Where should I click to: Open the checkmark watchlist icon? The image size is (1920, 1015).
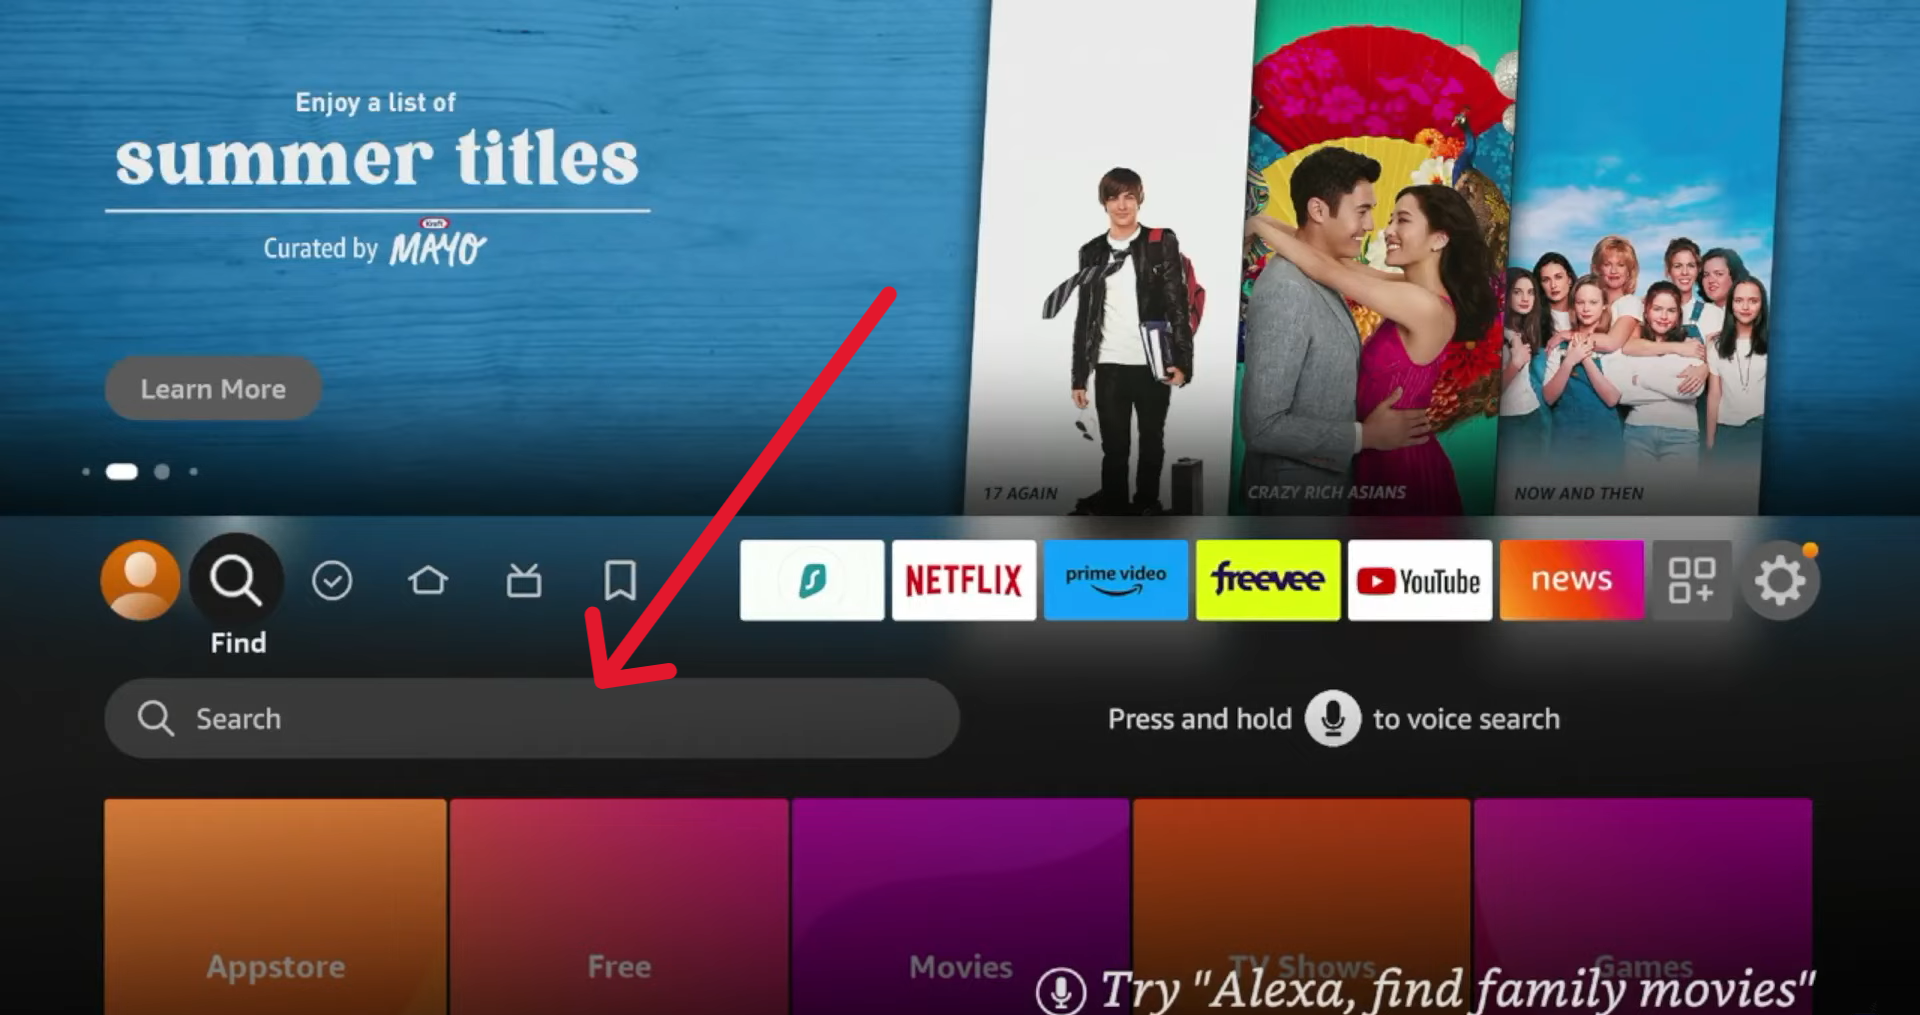pyautogui.click(x=332, y=580)
